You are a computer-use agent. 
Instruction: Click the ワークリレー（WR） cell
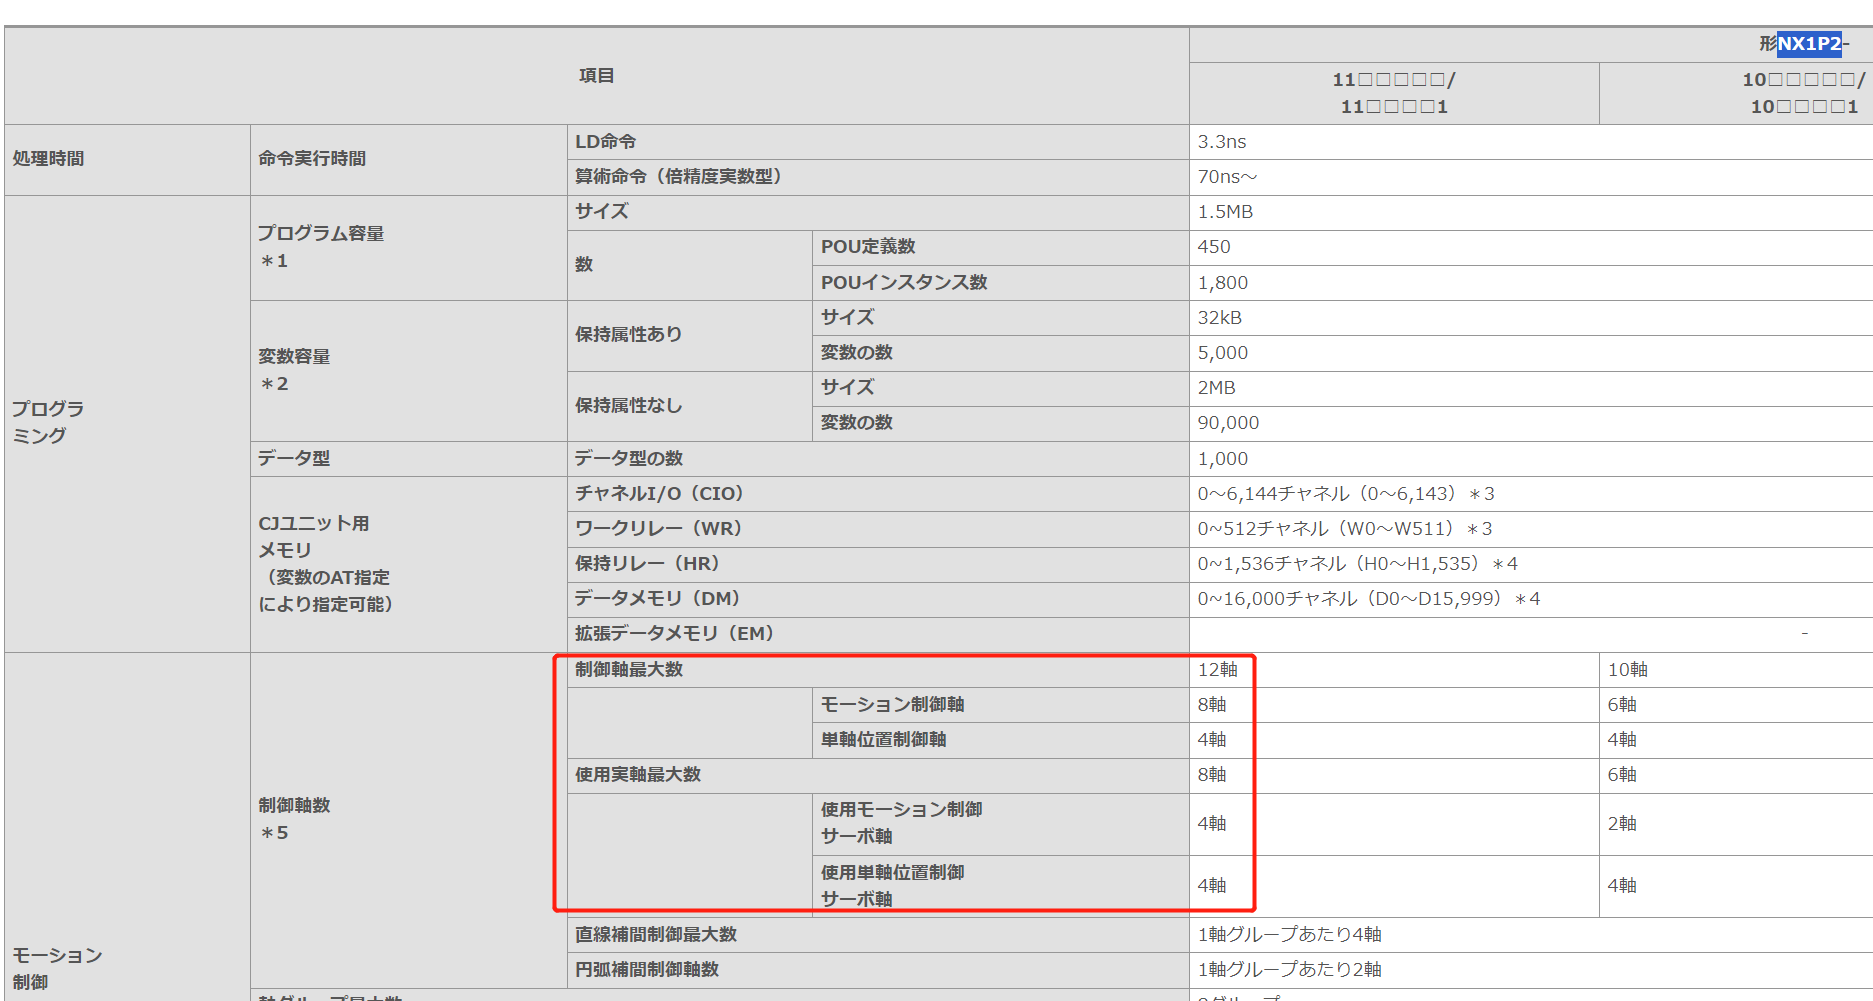(x=658, y=529)
